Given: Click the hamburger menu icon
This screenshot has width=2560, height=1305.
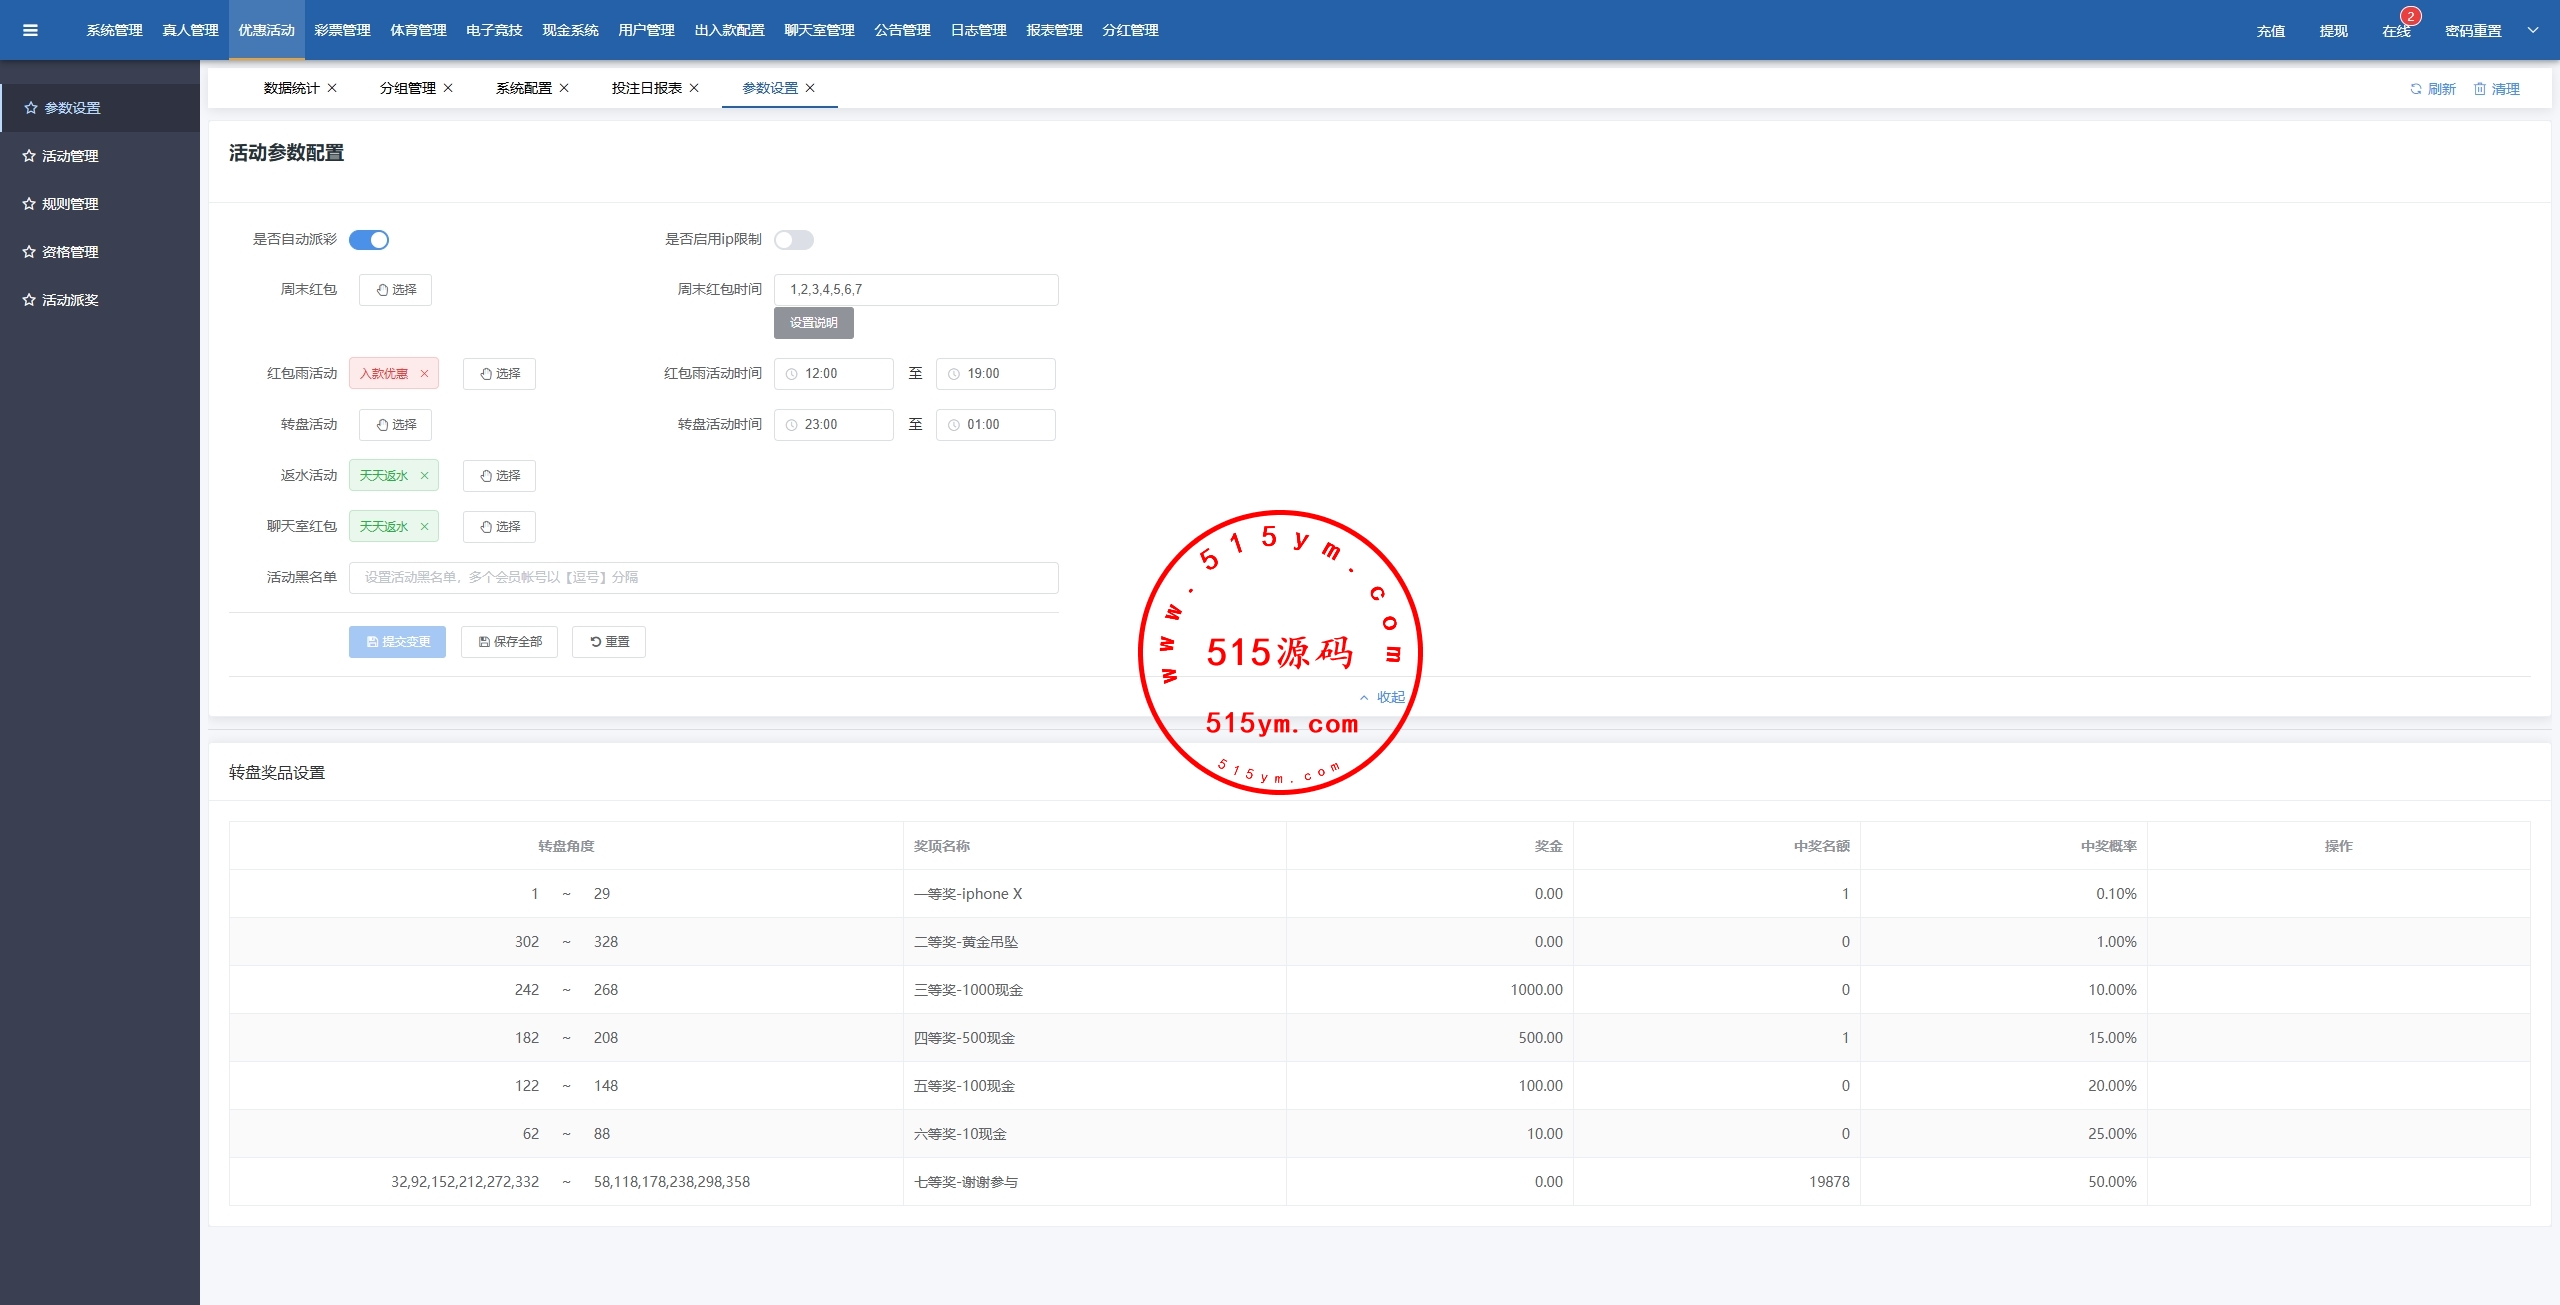Looking at the screenshot, I should 30,30.
